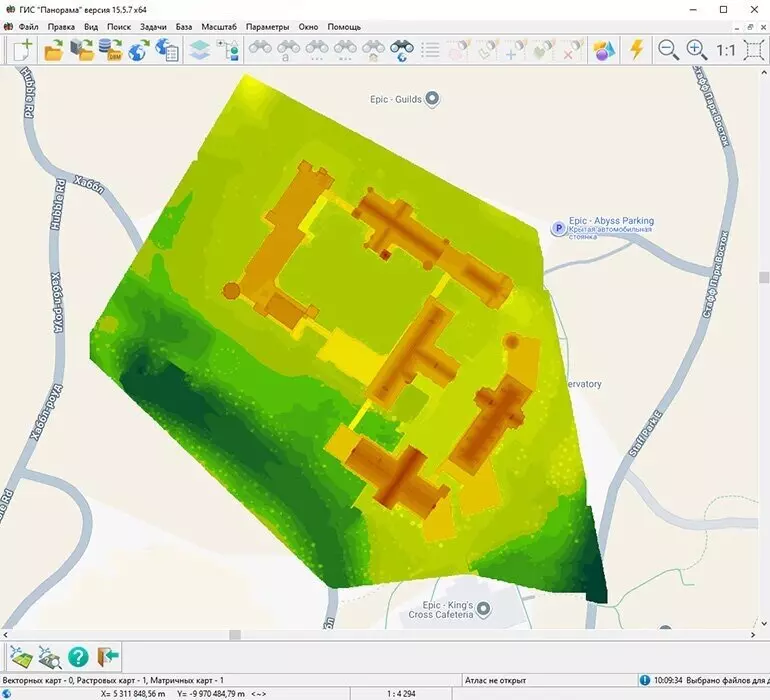Minimize the inner map document window

(x=737, y=28)
